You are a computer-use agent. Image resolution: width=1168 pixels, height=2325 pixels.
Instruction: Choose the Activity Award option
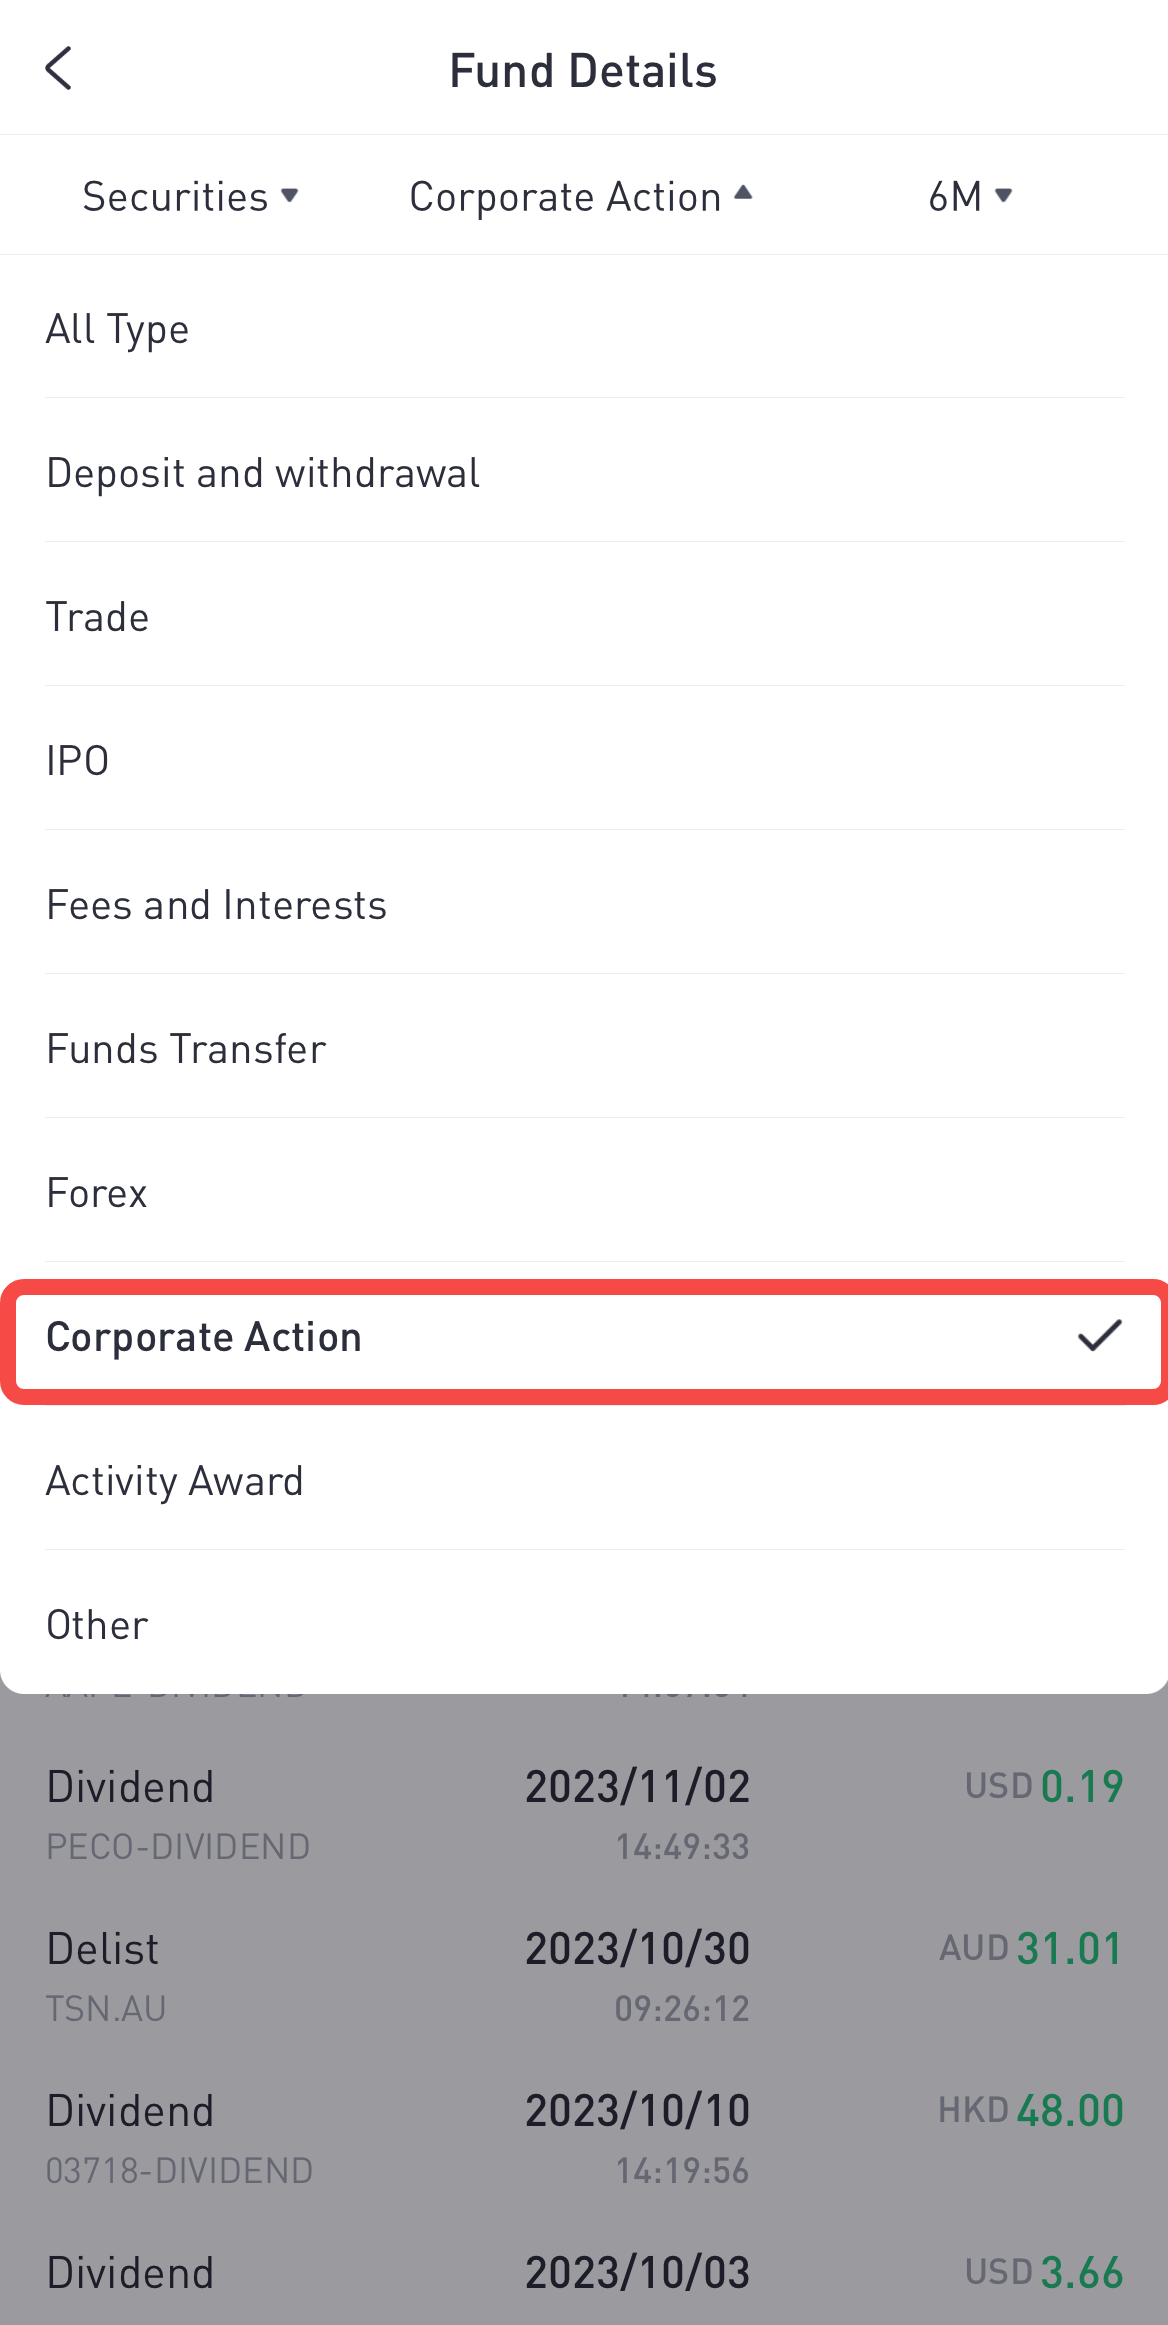click(x=585, y=1480)
